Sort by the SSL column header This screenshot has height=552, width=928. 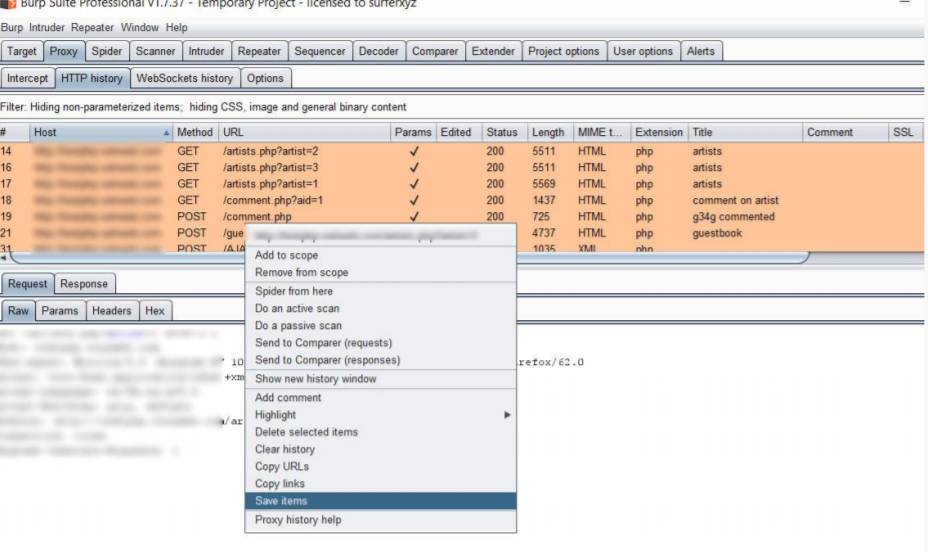tap(906, 133)
